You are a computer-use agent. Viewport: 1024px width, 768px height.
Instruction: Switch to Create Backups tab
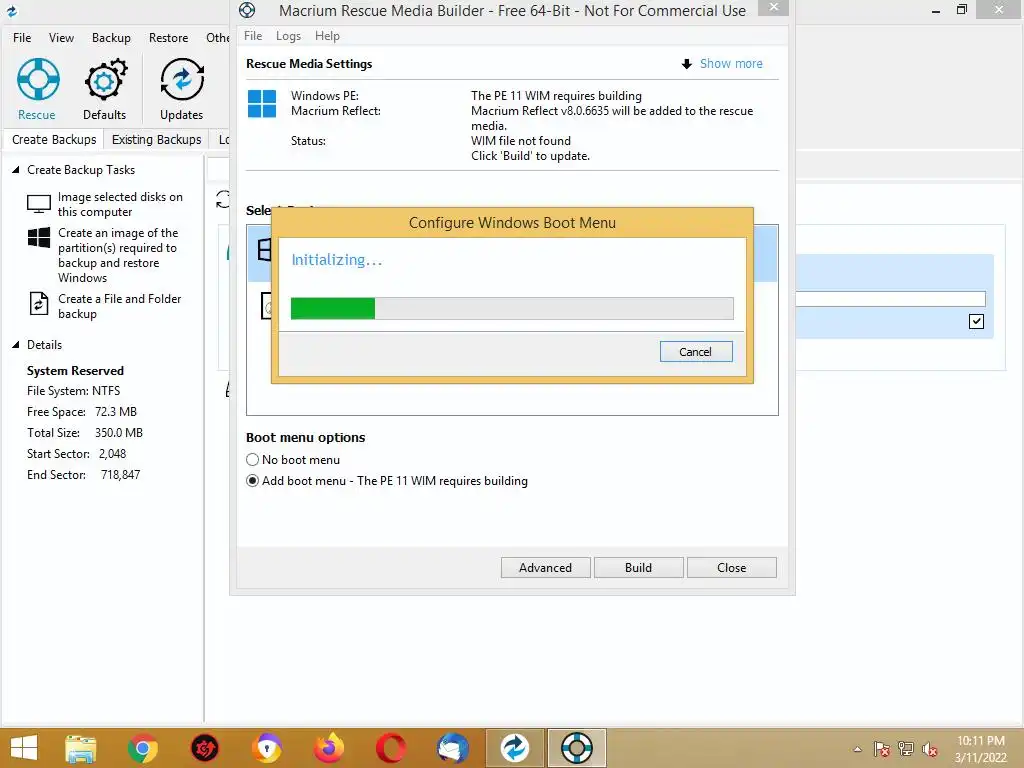tap(54, 140)
